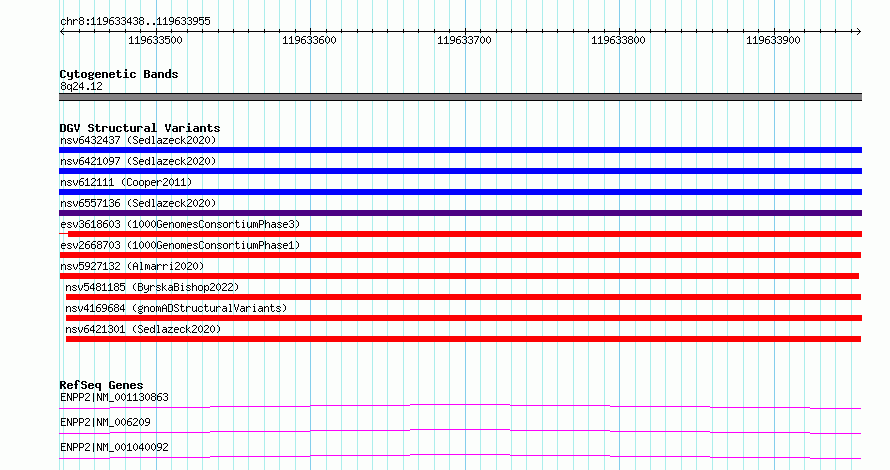The image size is (890, 470).
Task: Click ruler position 119633900
Action: (773, 40)
